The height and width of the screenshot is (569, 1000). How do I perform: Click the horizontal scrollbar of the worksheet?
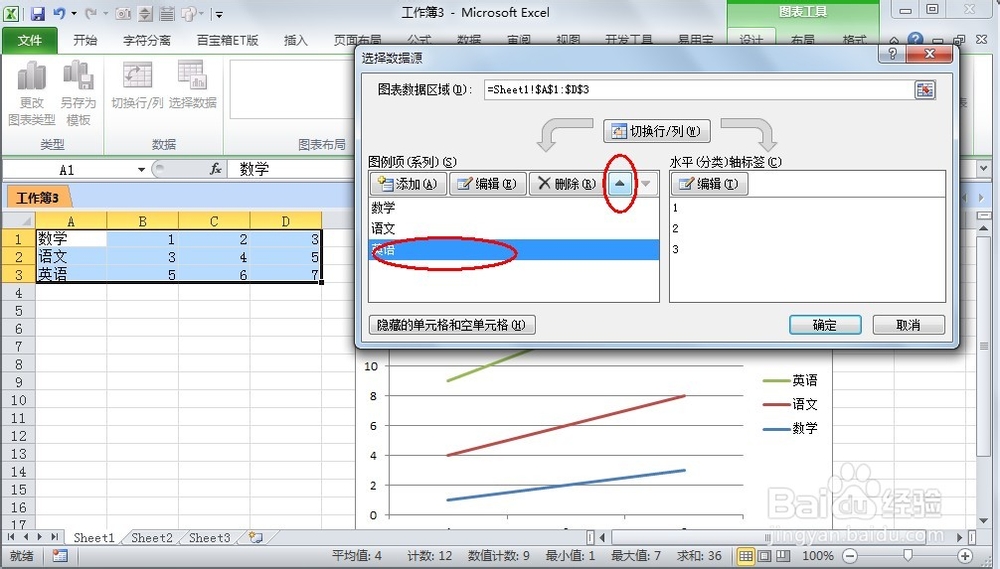[778, 537]
